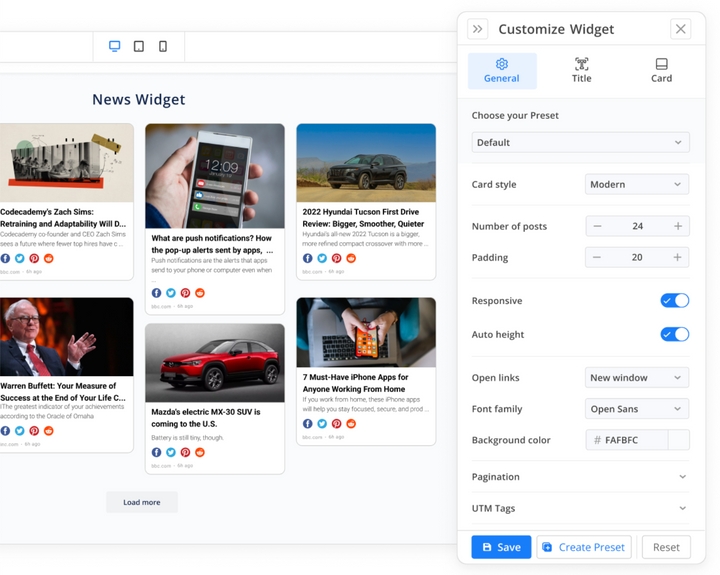Share iPhone Apps article on Facebook
Viewport: 720px width, 575px height.
click(x=308, y=423)
